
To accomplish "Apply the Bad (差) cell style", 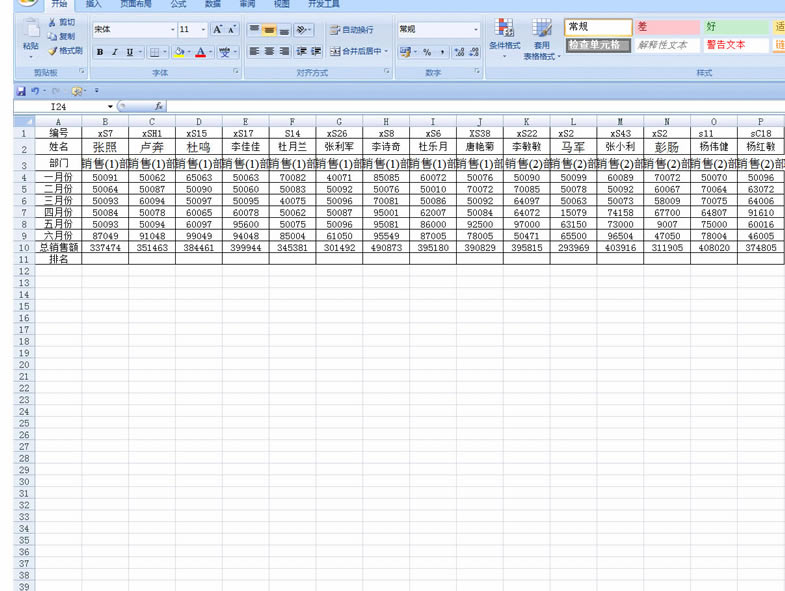I will click(x=667, y=27).
